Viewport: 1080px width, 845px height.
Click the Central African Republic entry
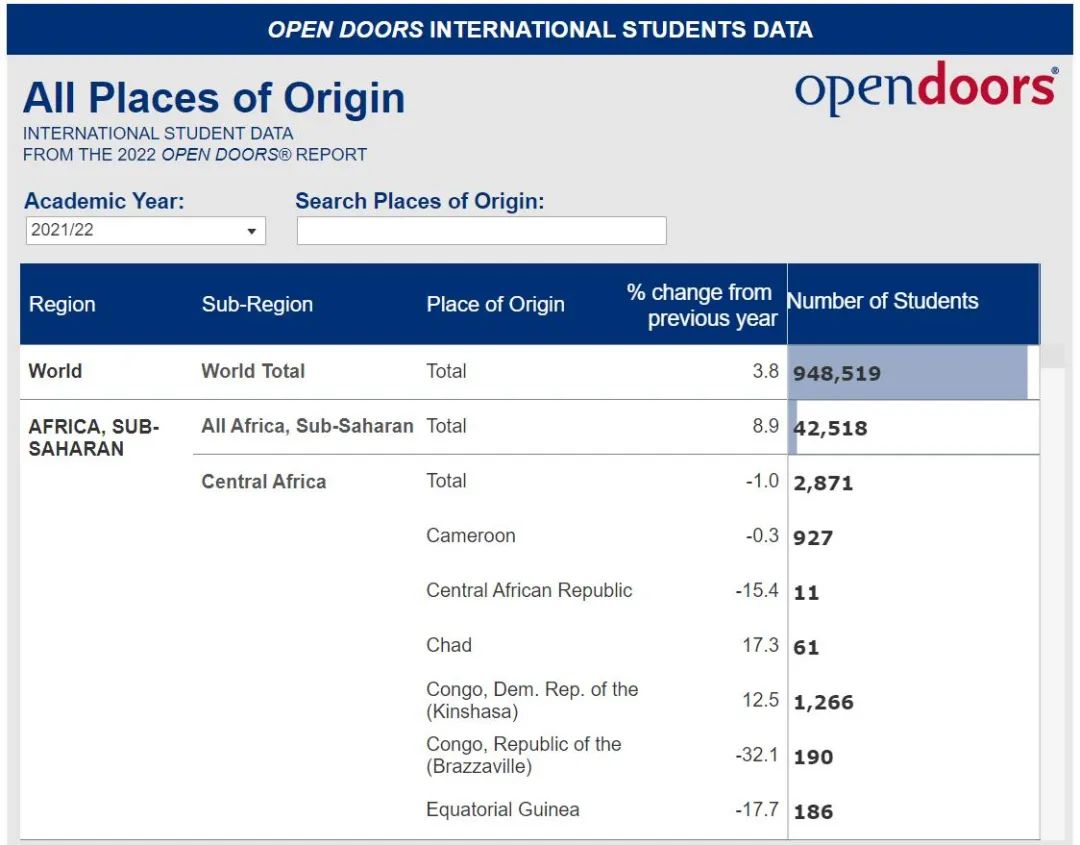(x=529, y=591)
